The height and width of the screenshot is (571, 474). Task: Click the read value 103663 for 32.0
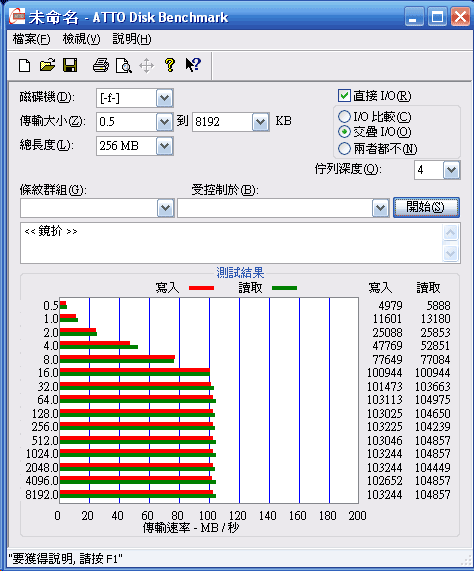(x=432, y=386)
